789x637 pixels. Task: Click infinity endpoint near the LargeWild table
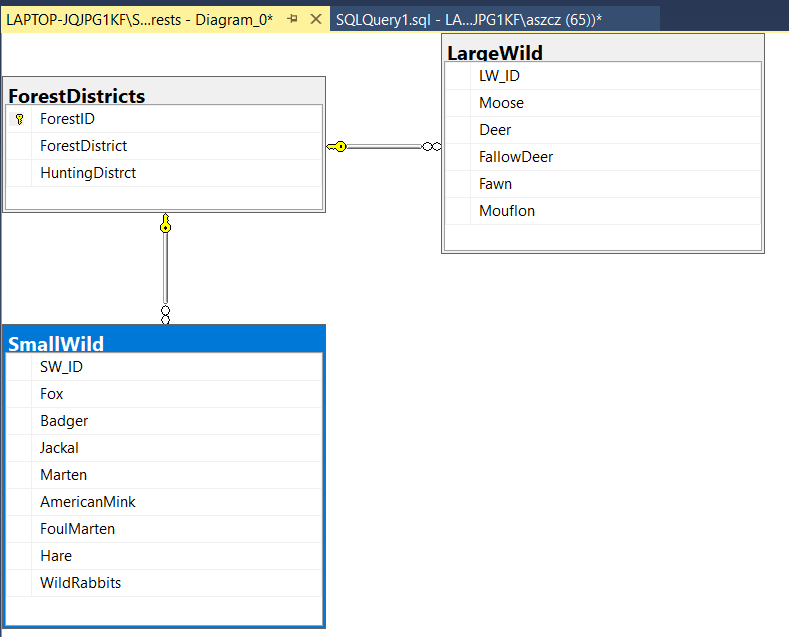coord(431,146)
